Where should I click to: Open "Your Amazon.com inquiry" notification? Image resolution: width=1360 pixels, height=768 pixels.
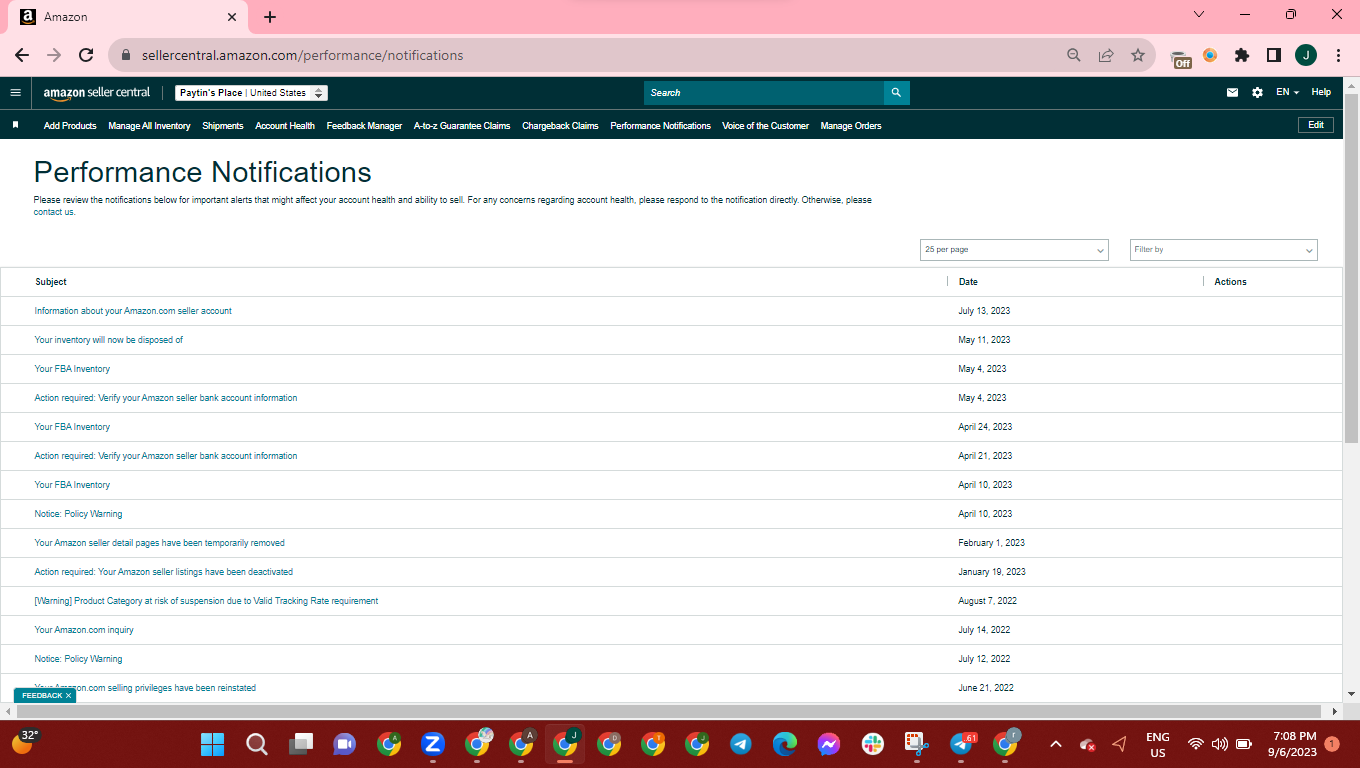click(84, 630)
